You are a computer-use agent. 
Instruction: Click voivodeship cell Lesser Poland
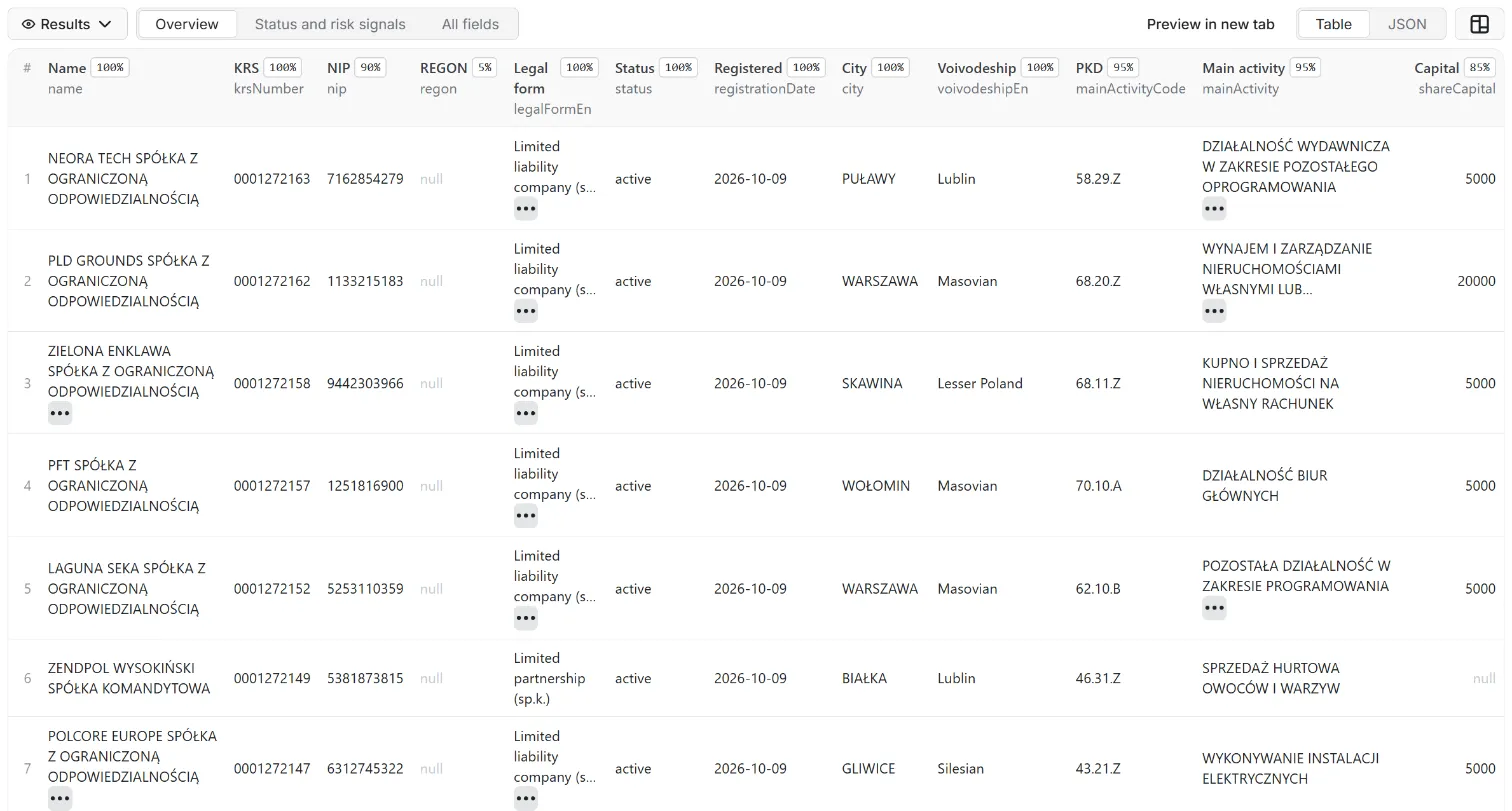[x=980, y=383]
